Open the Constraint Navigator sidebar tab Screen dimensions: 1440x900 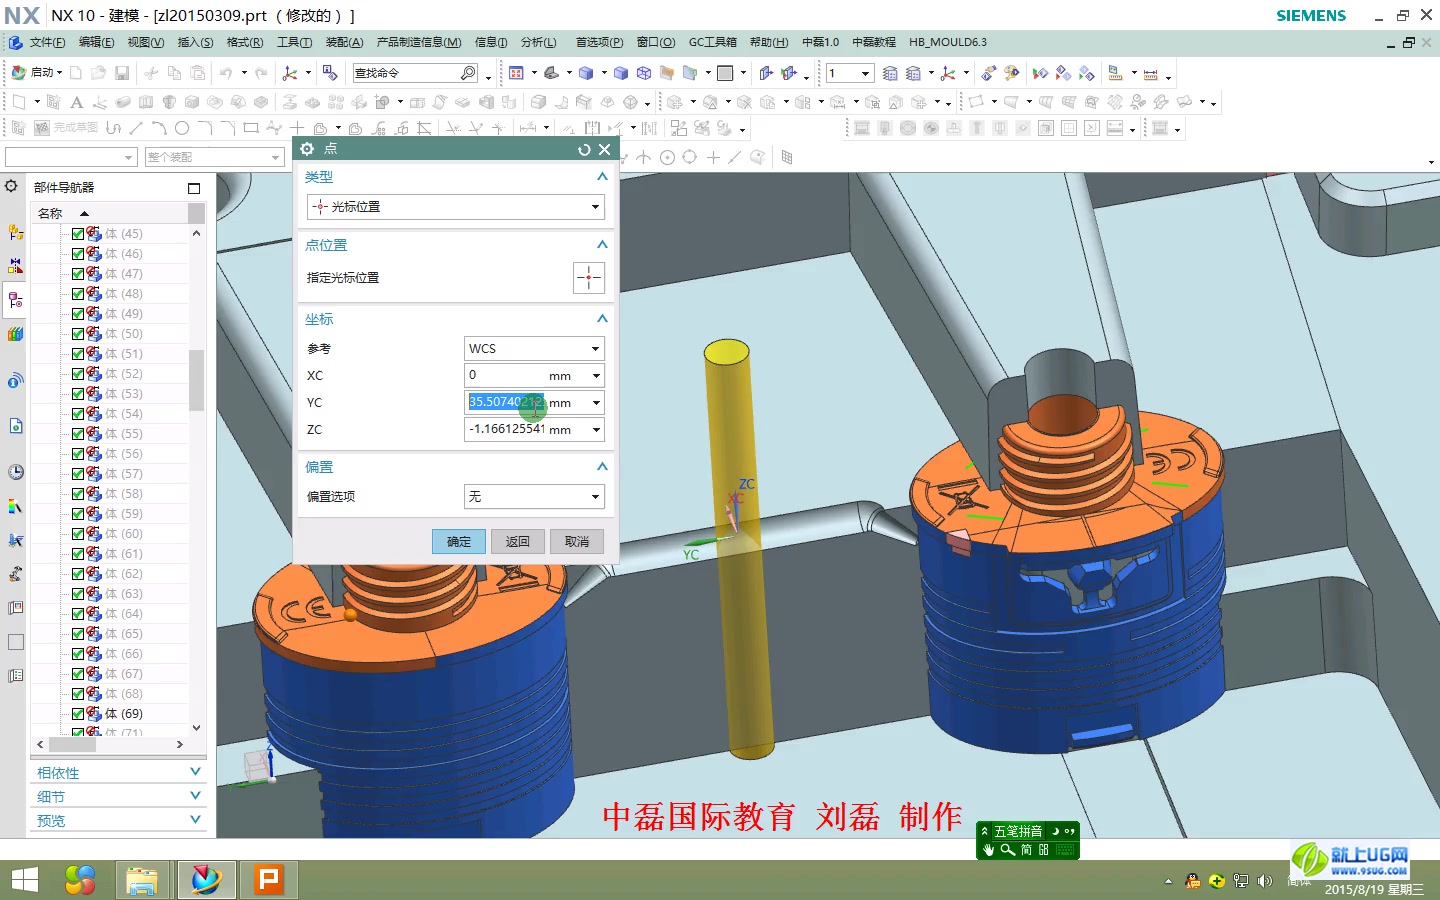[x=15, y=265]
